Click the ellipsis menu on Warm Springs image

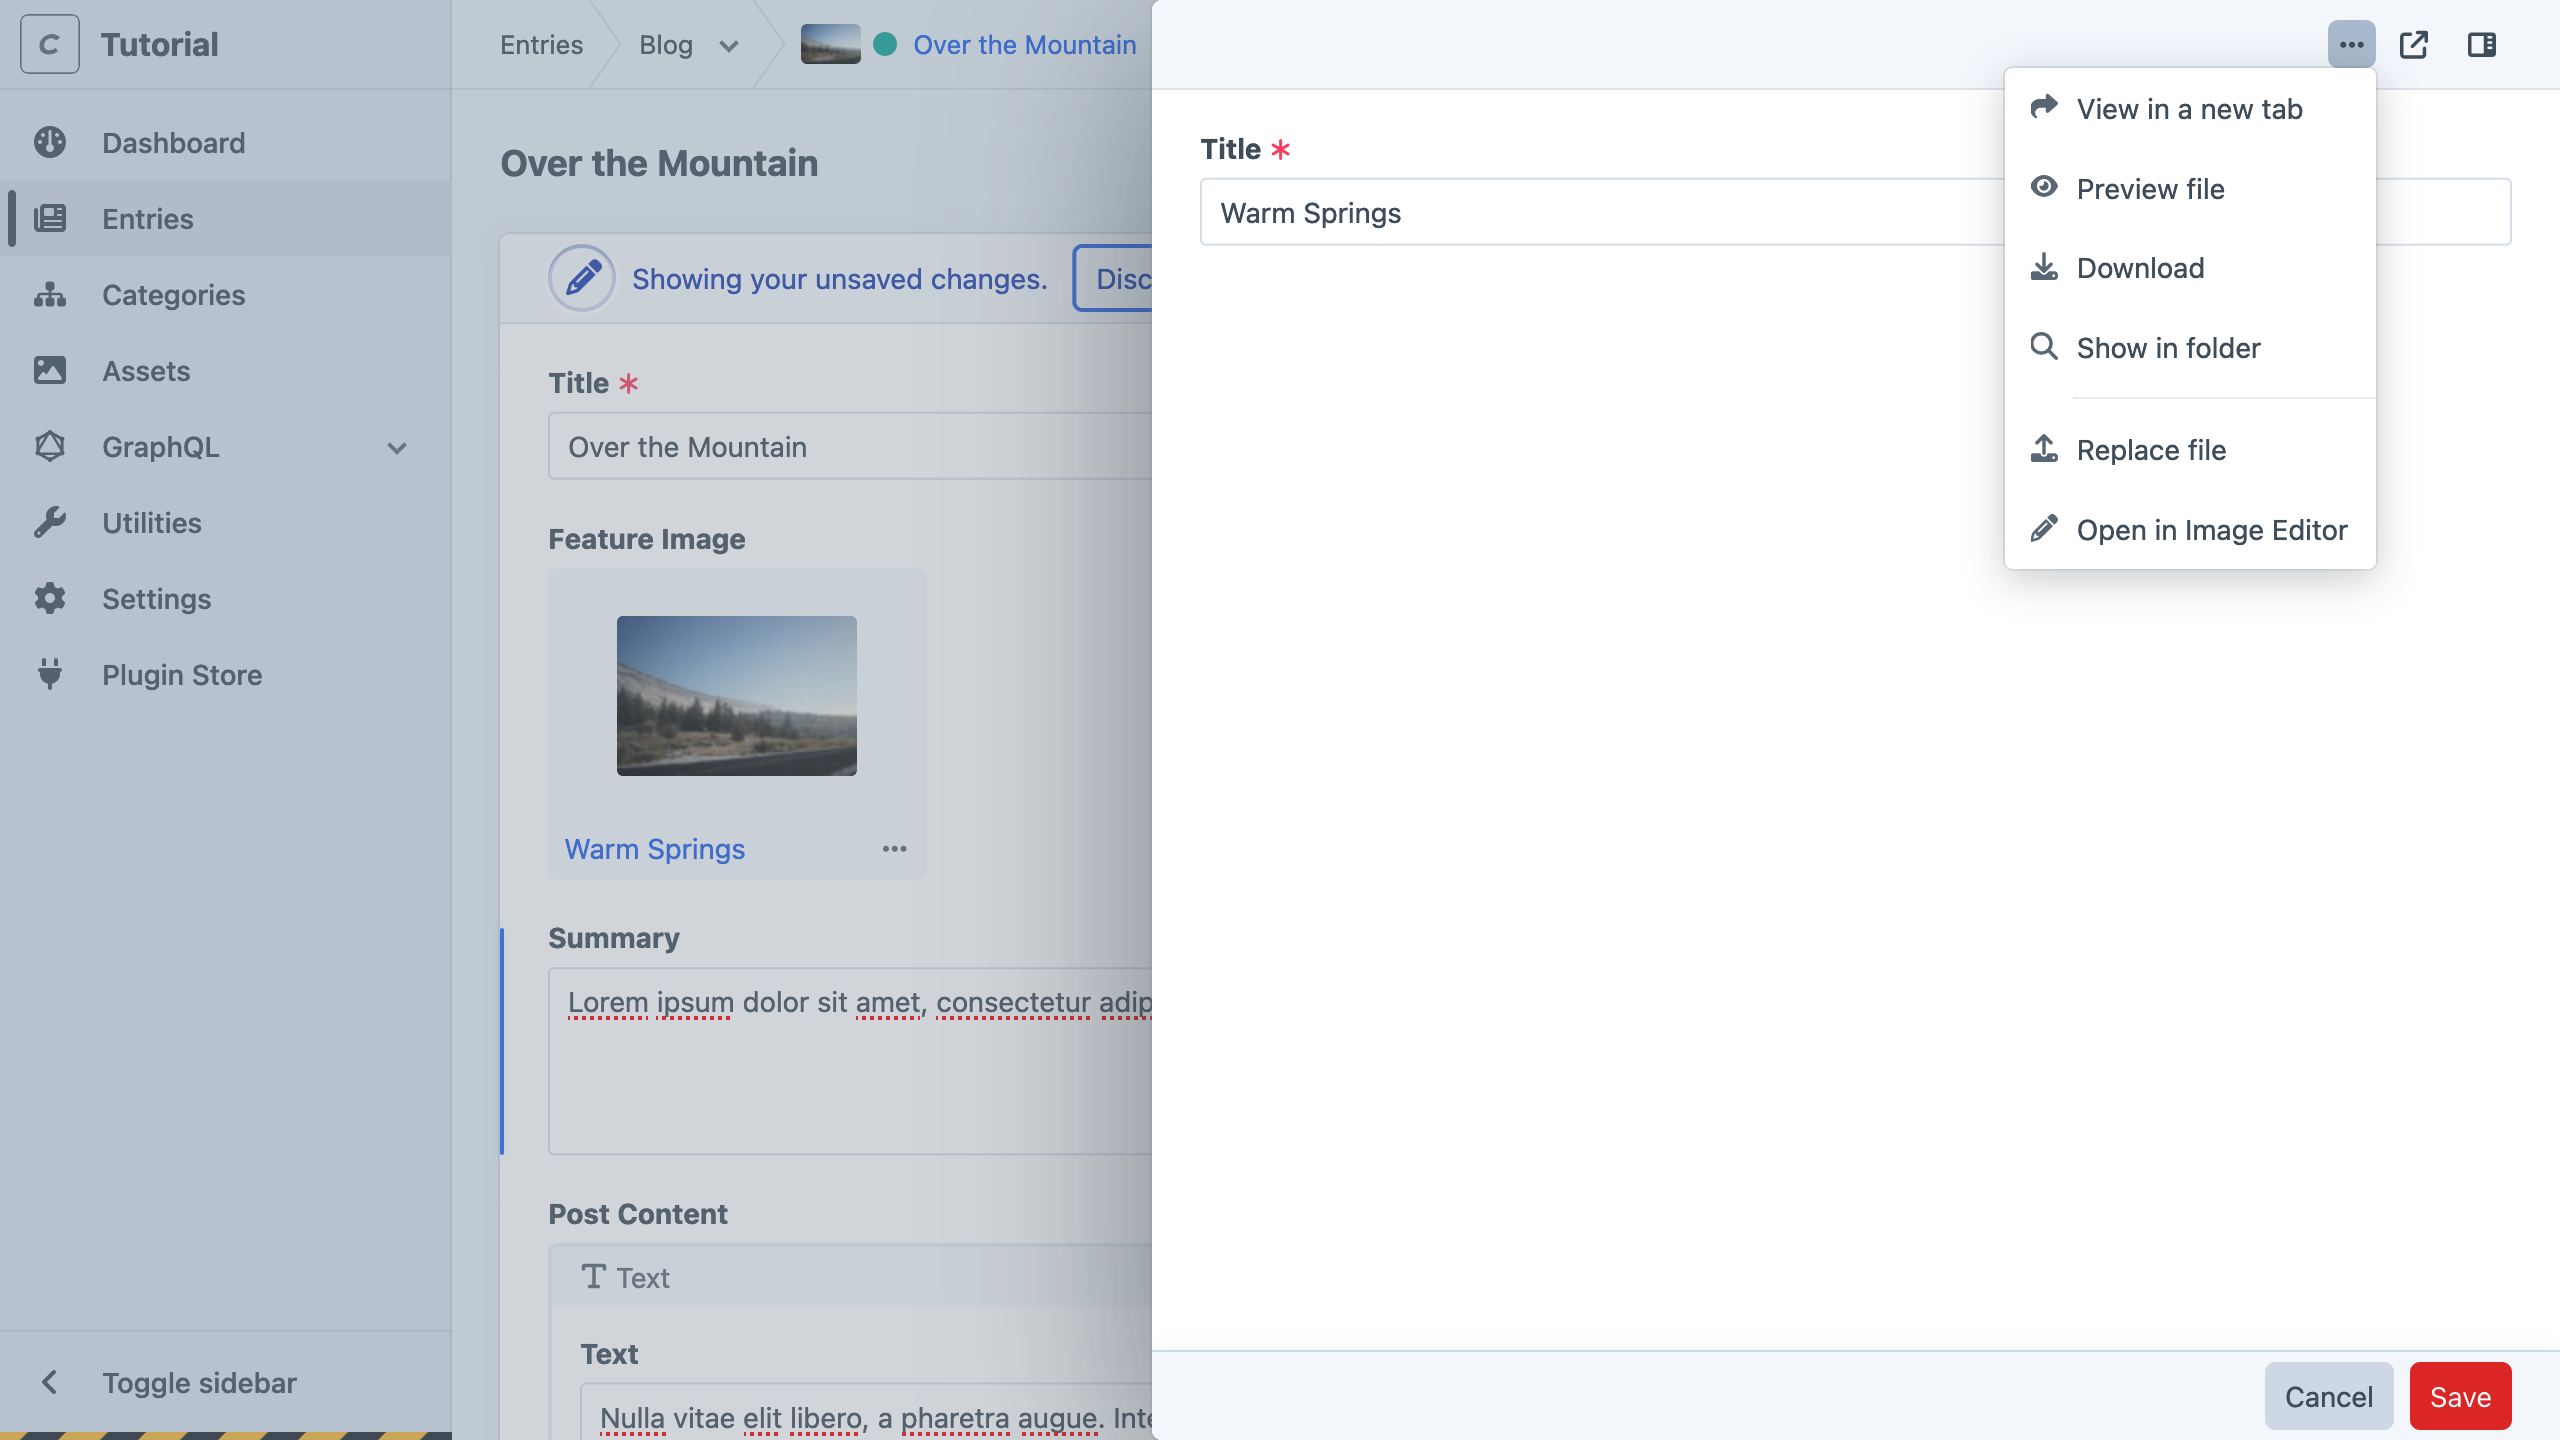(x=895, y=849)
